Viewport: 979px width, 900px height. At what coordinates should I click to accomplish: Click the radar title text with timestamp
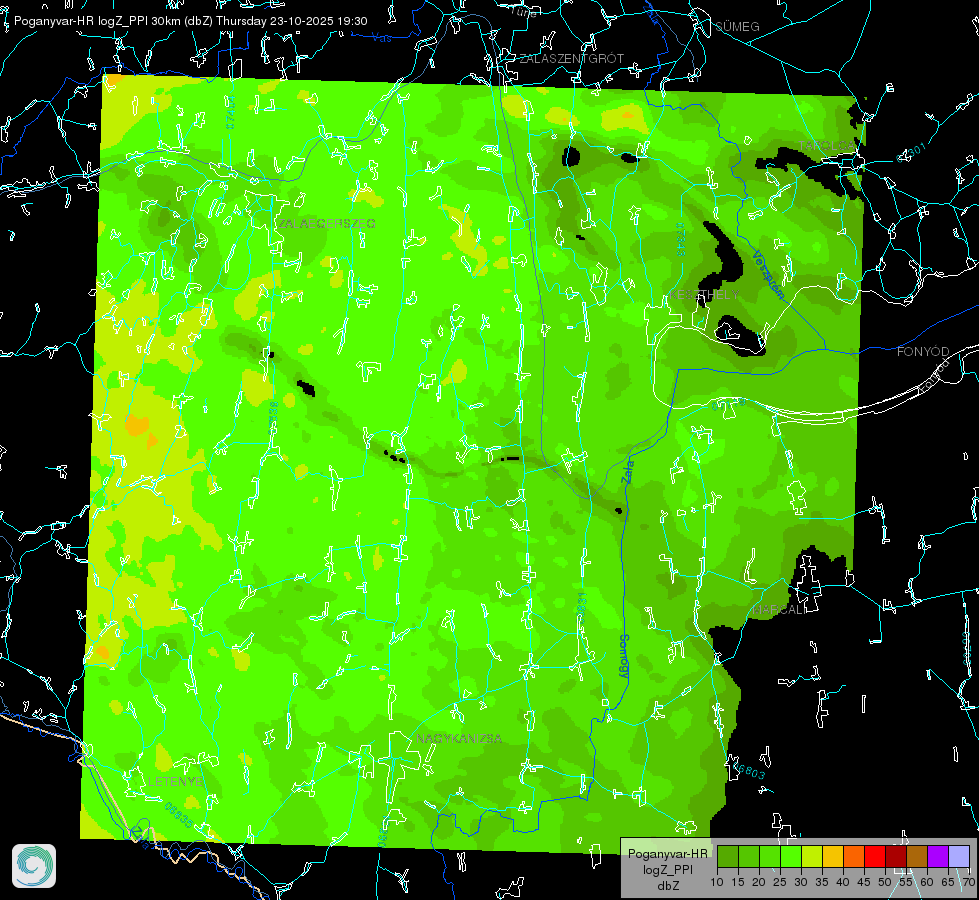tap(190, 21)
